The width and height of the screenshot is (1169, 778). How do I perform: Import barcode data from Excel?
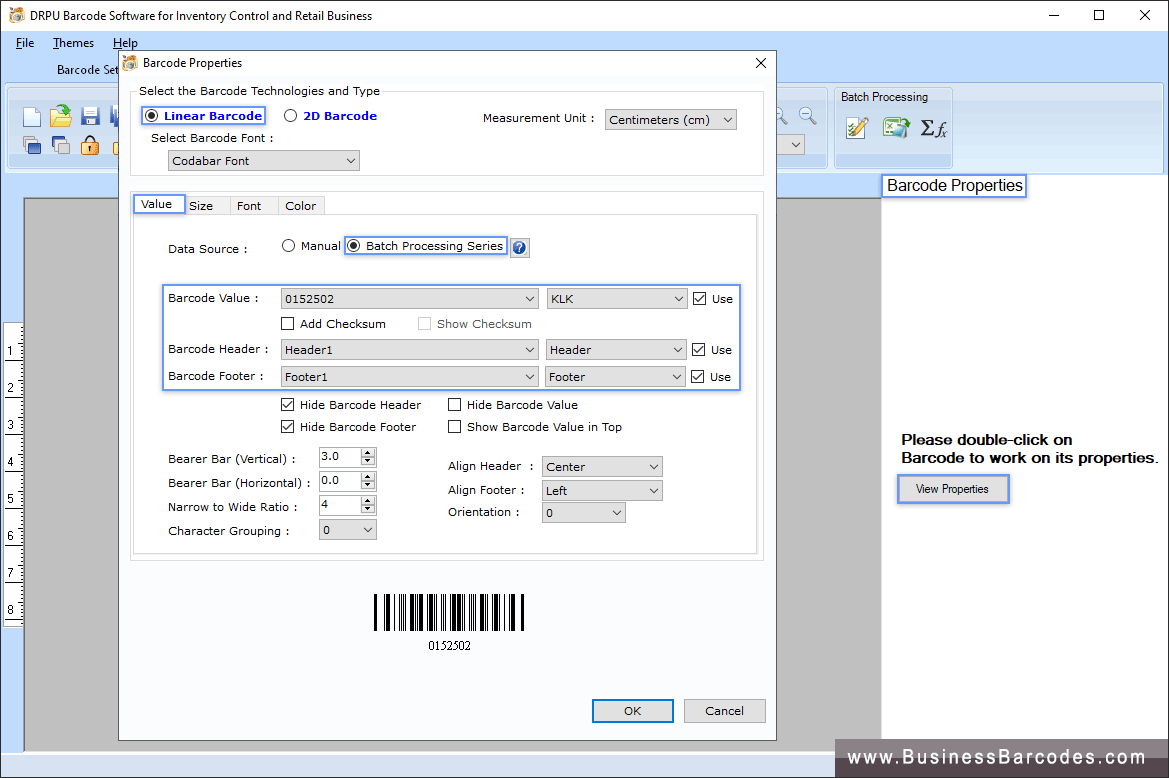[x=896, y=127]
